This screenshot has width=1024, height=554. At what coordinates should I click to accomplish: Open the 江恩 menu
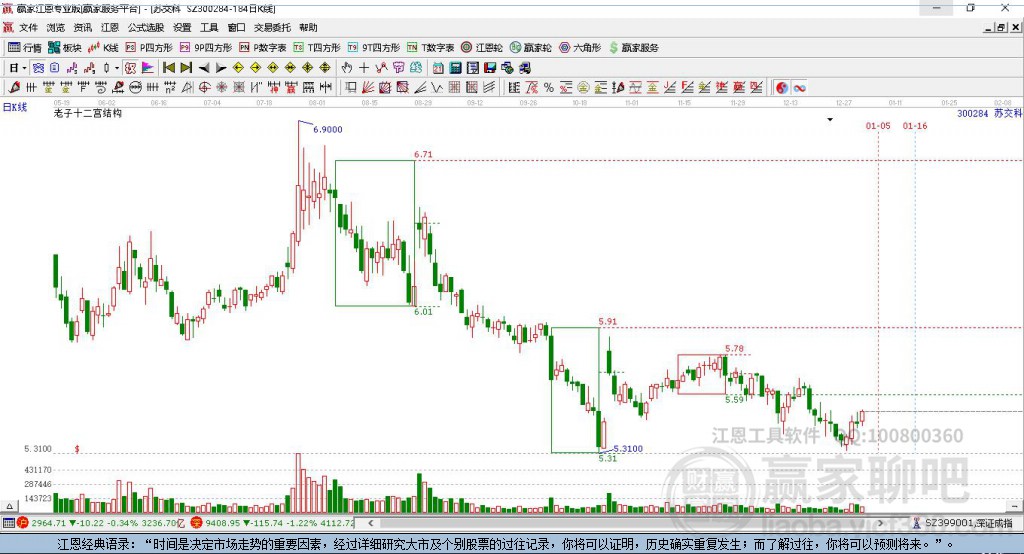[110, 27]
